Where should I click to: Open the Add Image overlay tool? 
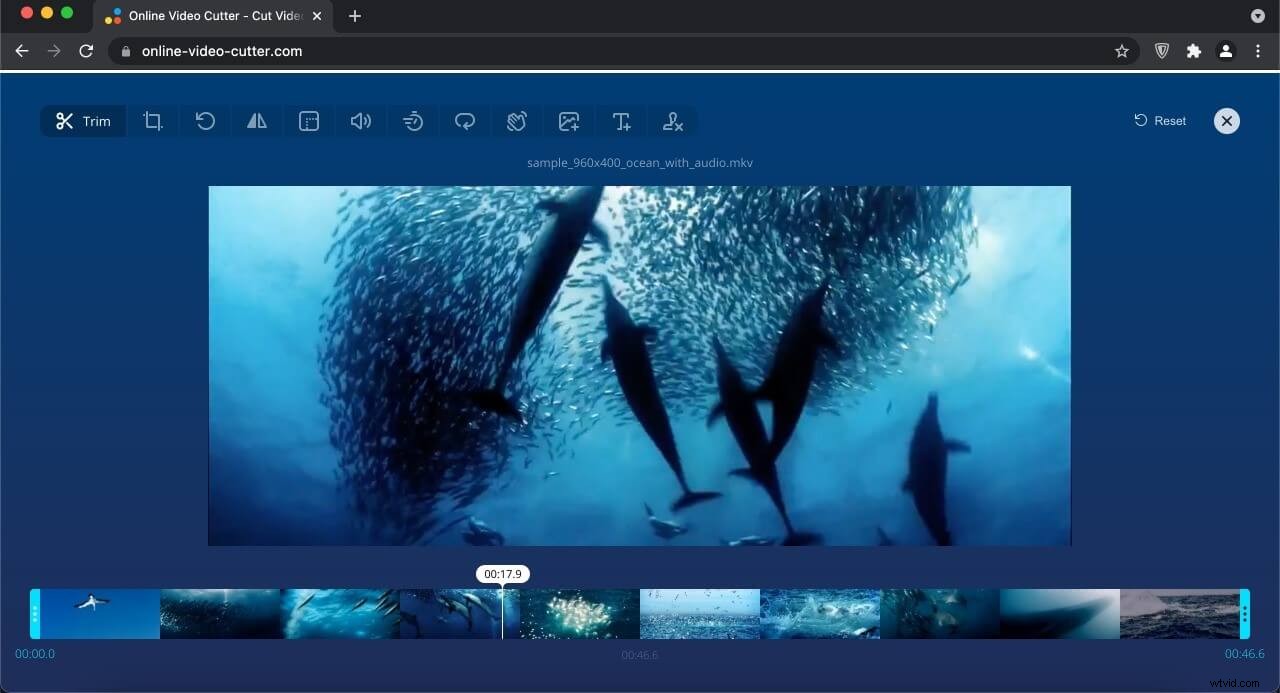coord(569,121)
